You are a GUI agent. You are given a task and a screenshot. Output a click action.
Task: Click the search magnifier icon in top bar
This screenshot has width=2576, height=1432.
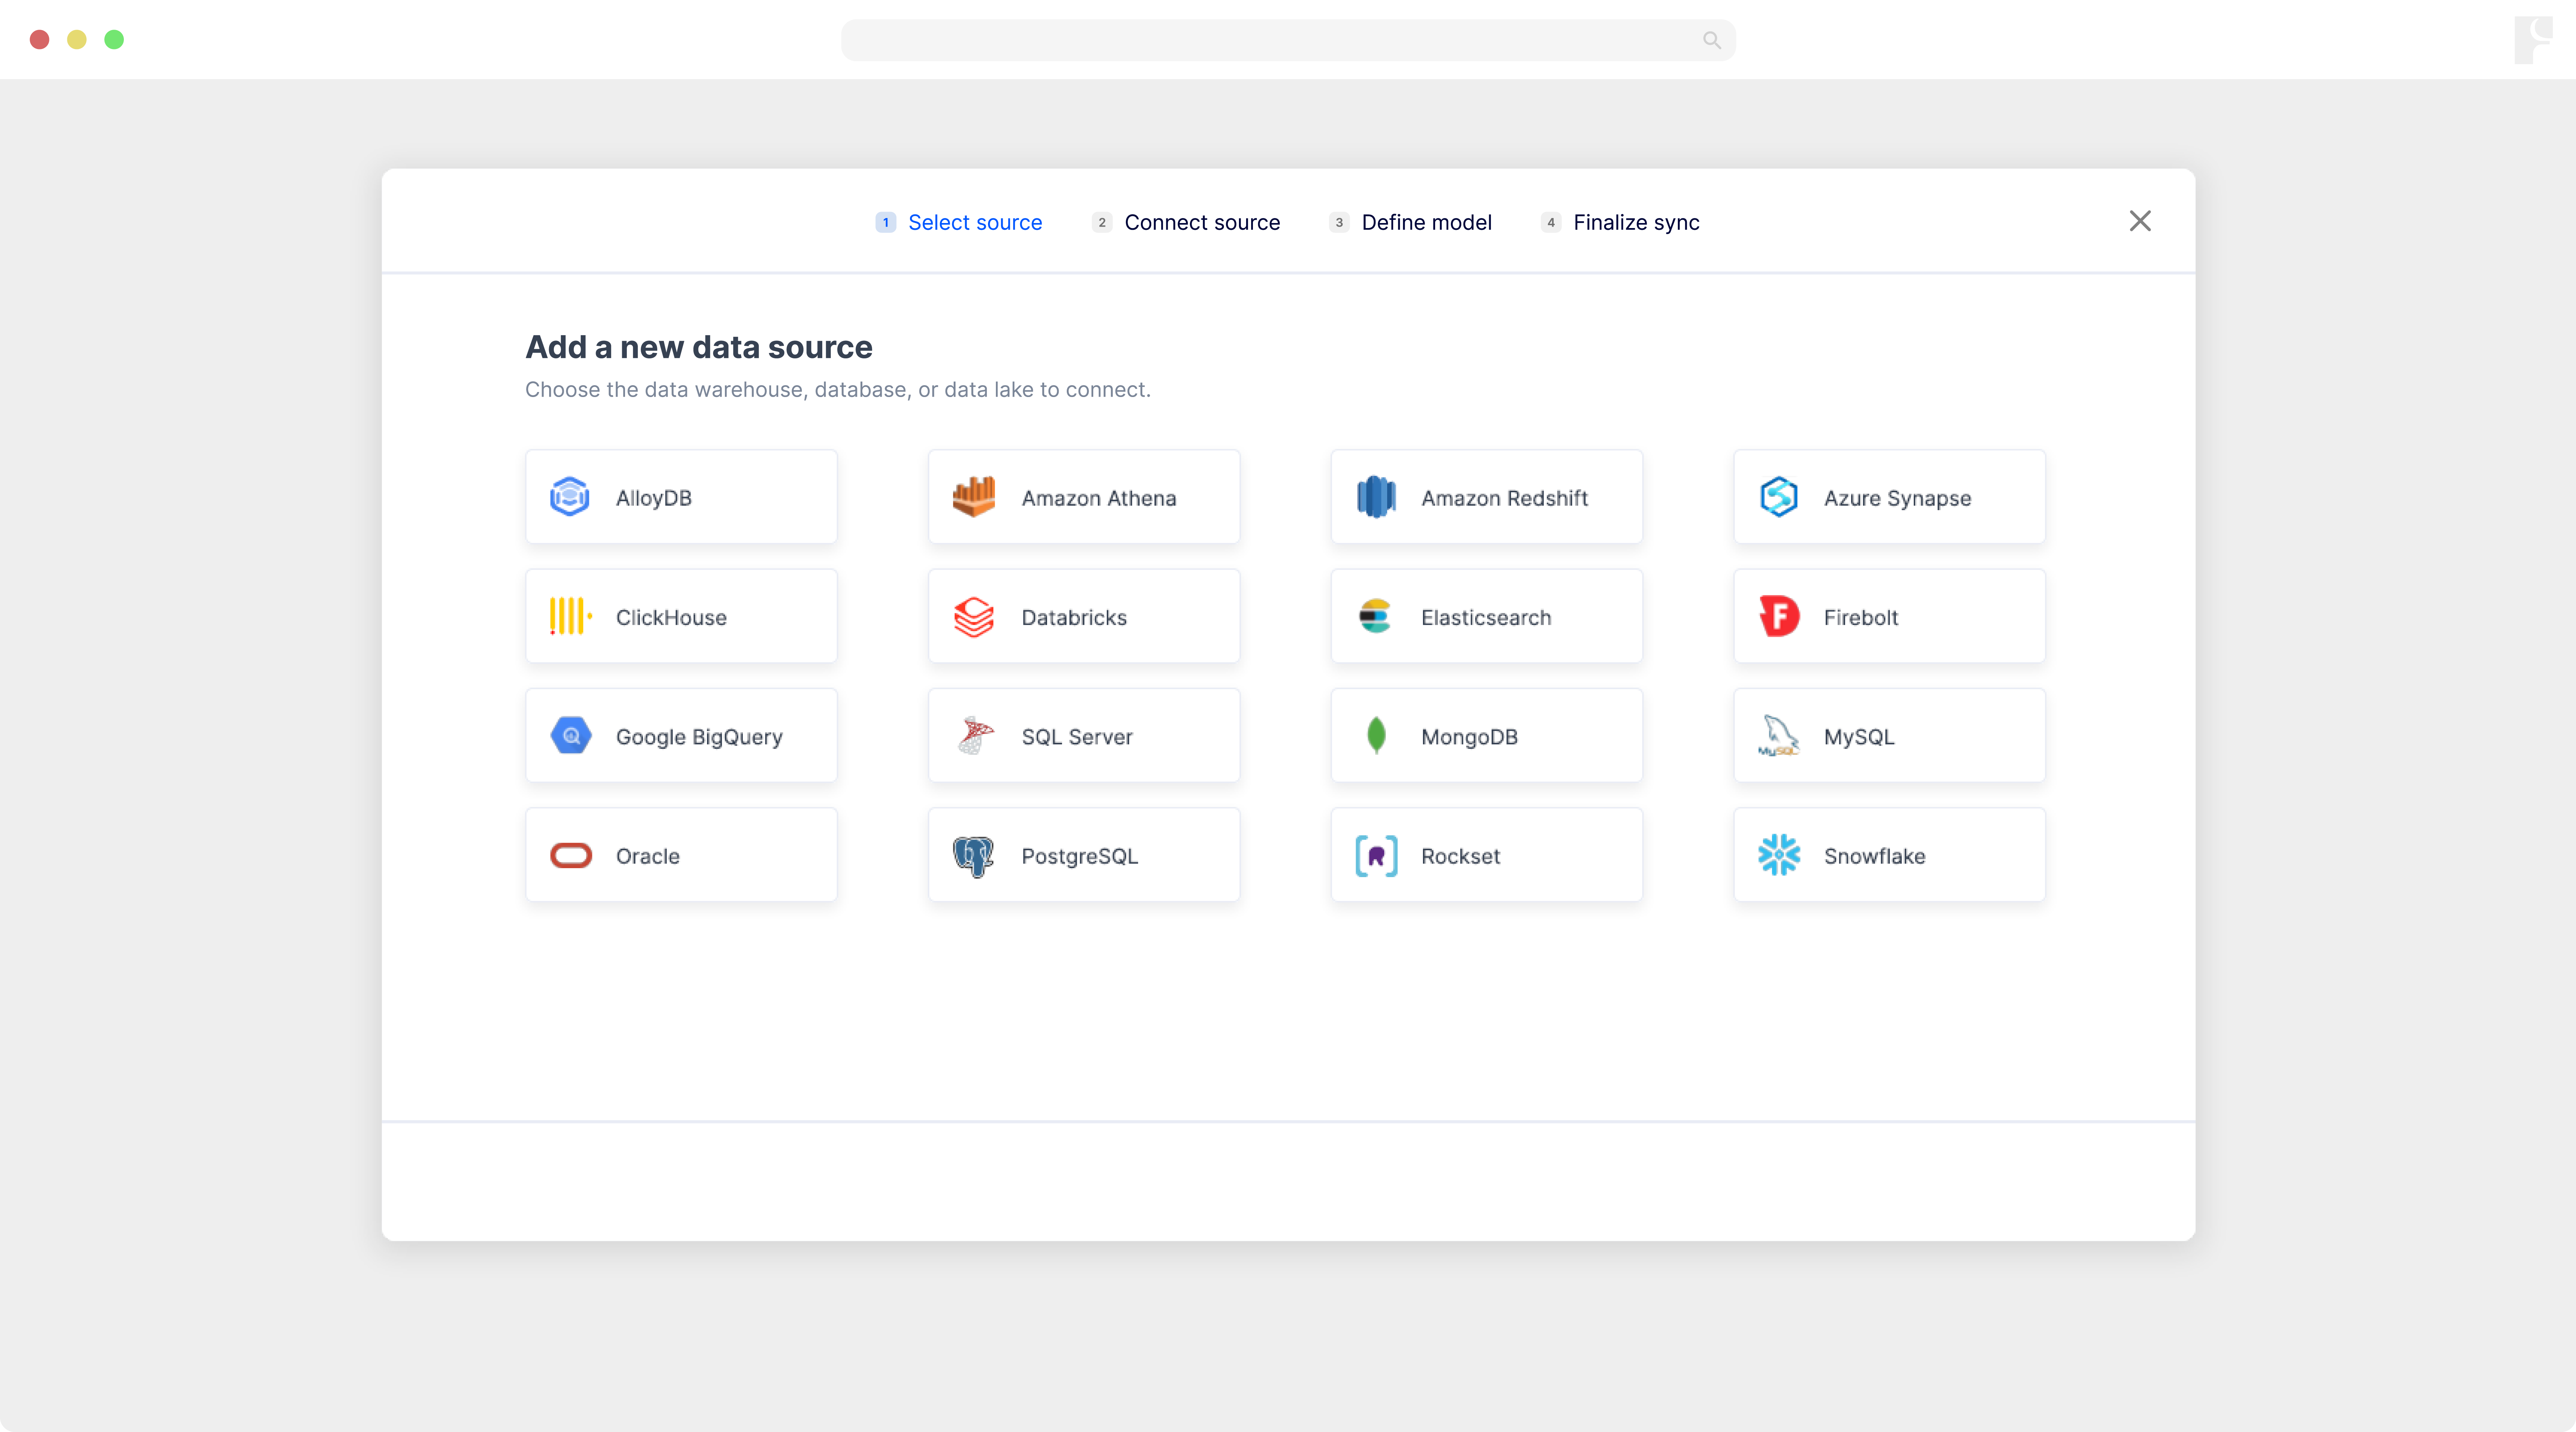[1712, 40]
